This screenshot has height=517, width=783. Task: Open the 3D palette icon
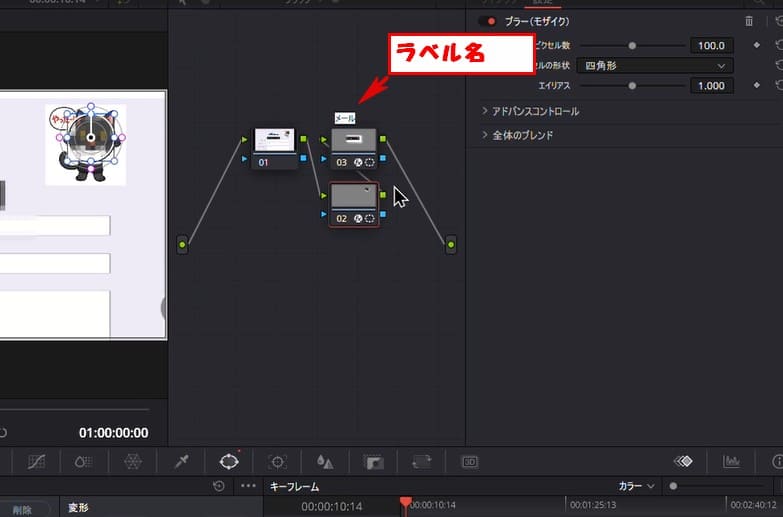coord(469,461)
